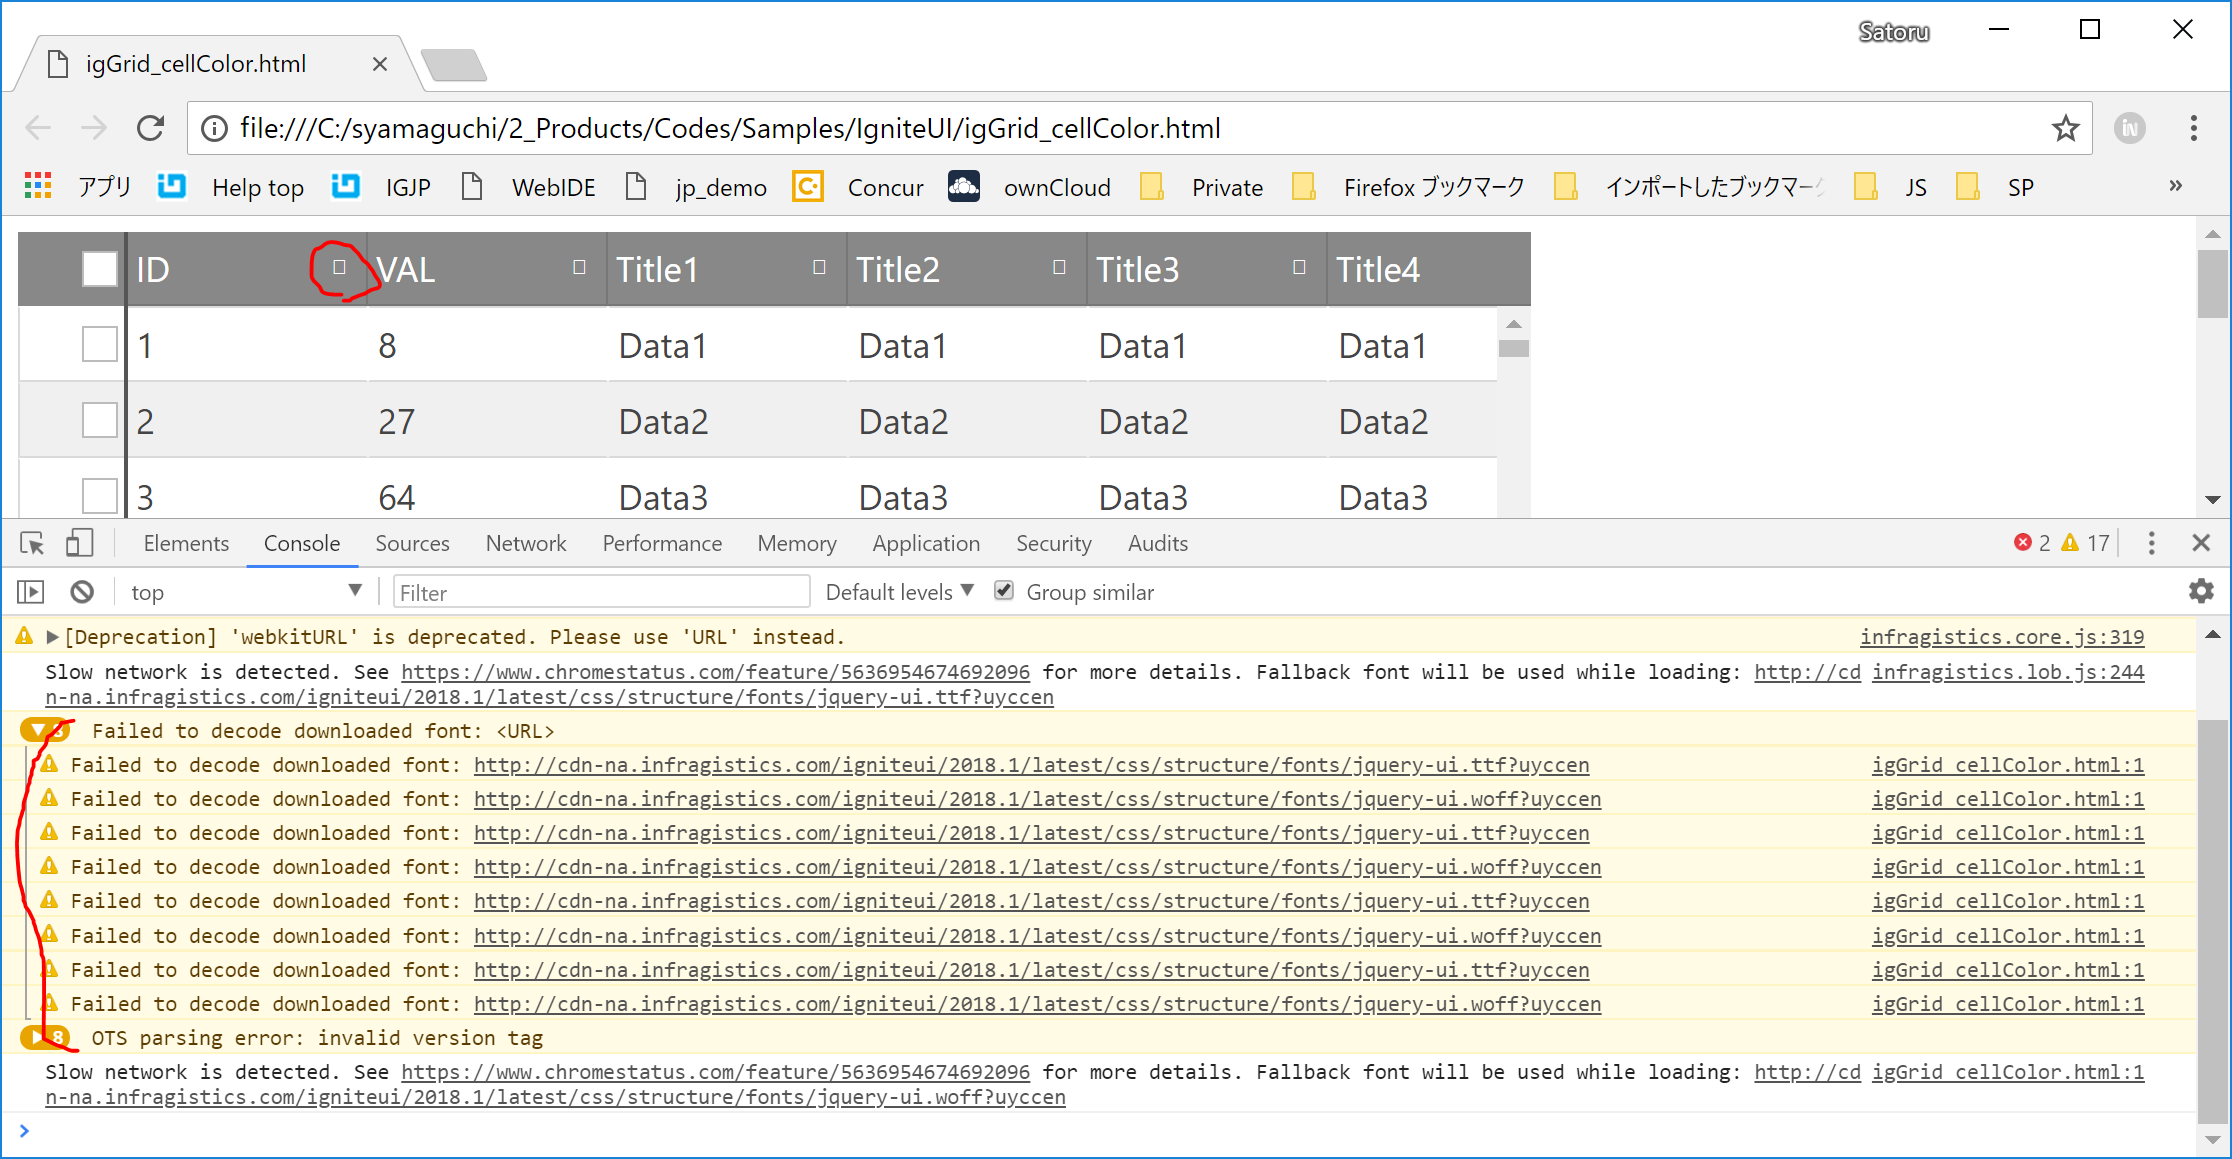2232x1159 pixels.
Task: Bookmark this page with the star
Action: click(2065, 128)
